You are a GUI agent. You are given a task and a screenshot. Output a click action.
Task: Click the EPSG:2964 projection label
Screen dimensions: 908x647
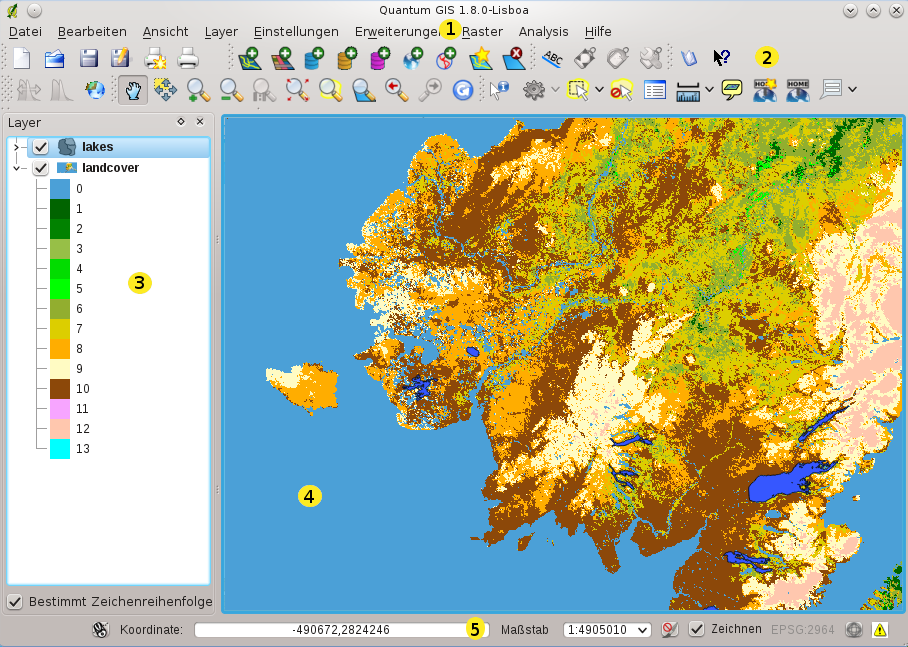[803, 630]
